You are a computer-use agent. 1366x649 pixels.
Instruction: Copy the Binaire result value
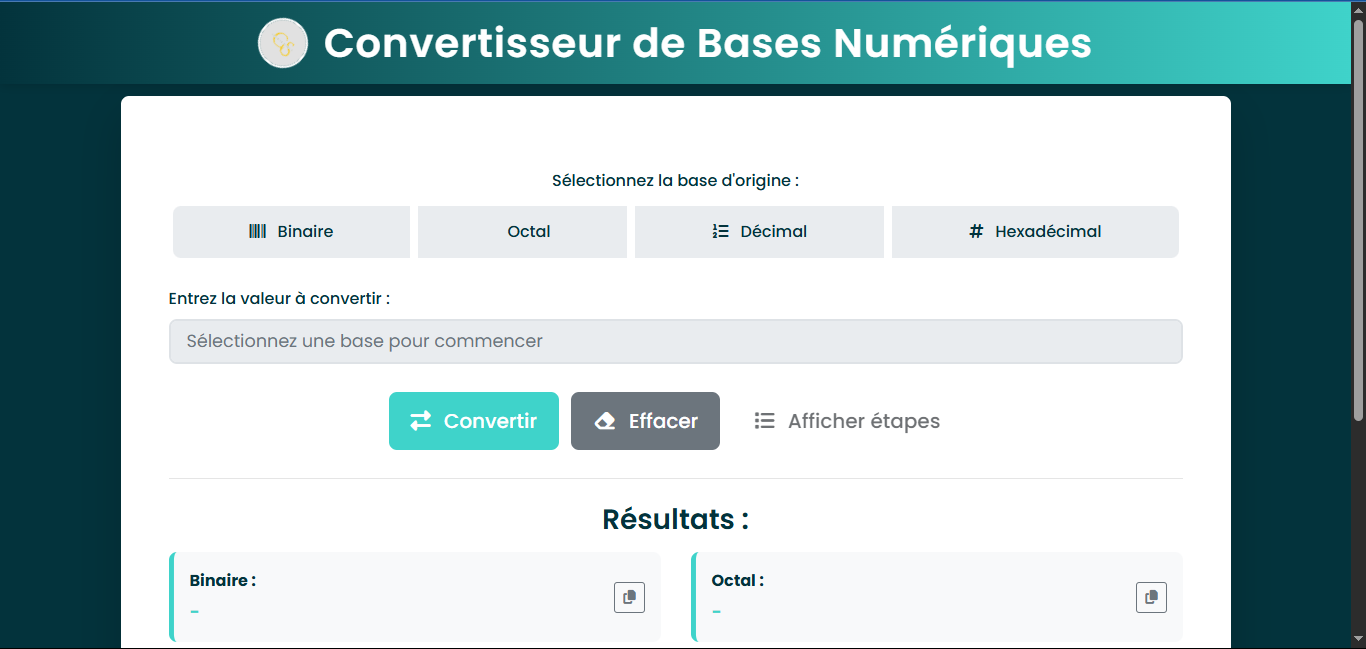629,597
